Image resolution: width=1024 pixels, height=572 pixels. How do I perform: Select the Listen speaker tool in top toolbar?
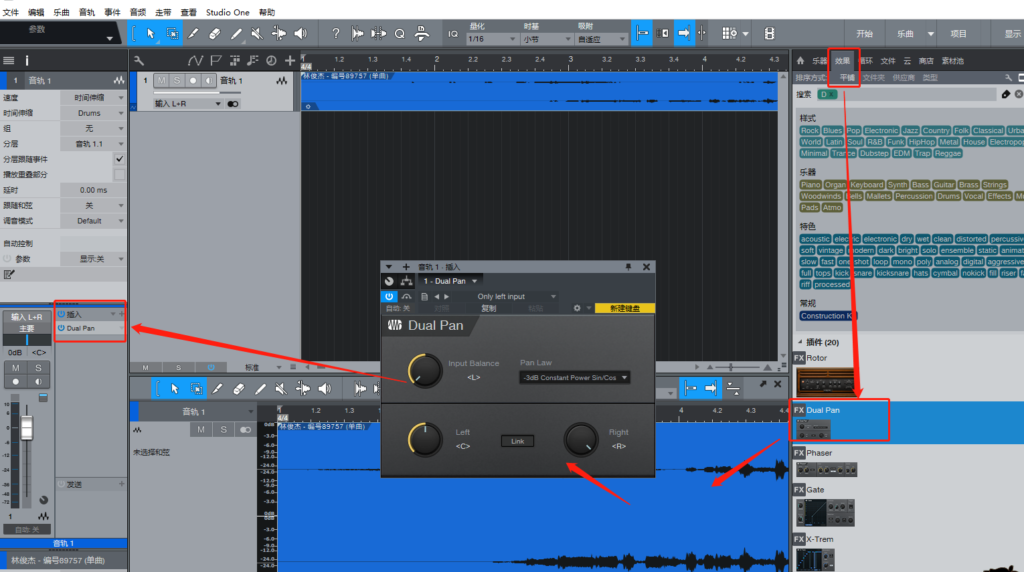click(300, 33)
